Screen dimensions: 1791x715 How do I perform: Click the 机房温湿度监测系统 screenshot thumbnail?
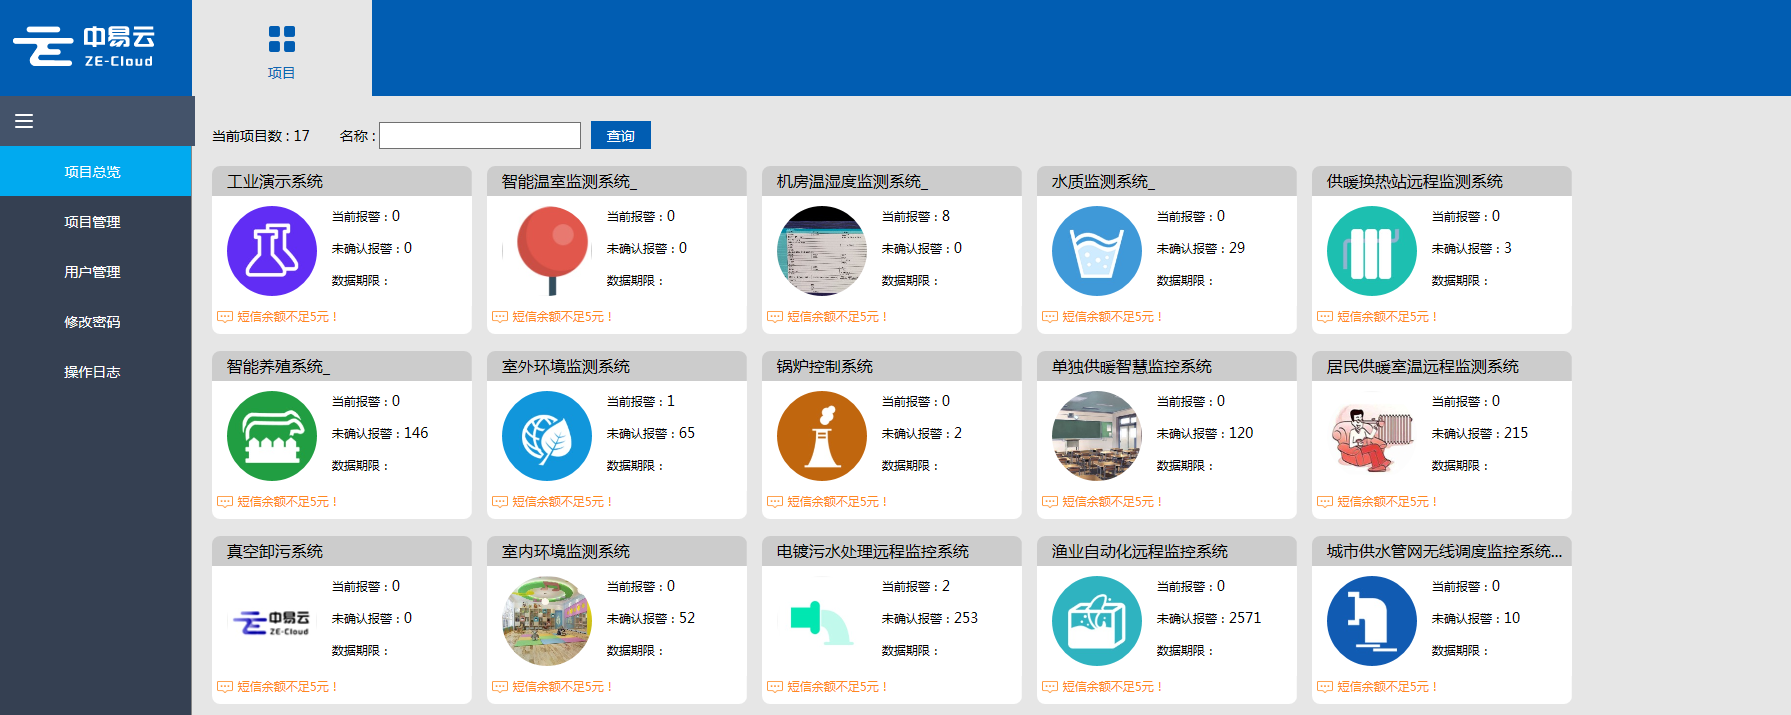[x=821, y=251]
